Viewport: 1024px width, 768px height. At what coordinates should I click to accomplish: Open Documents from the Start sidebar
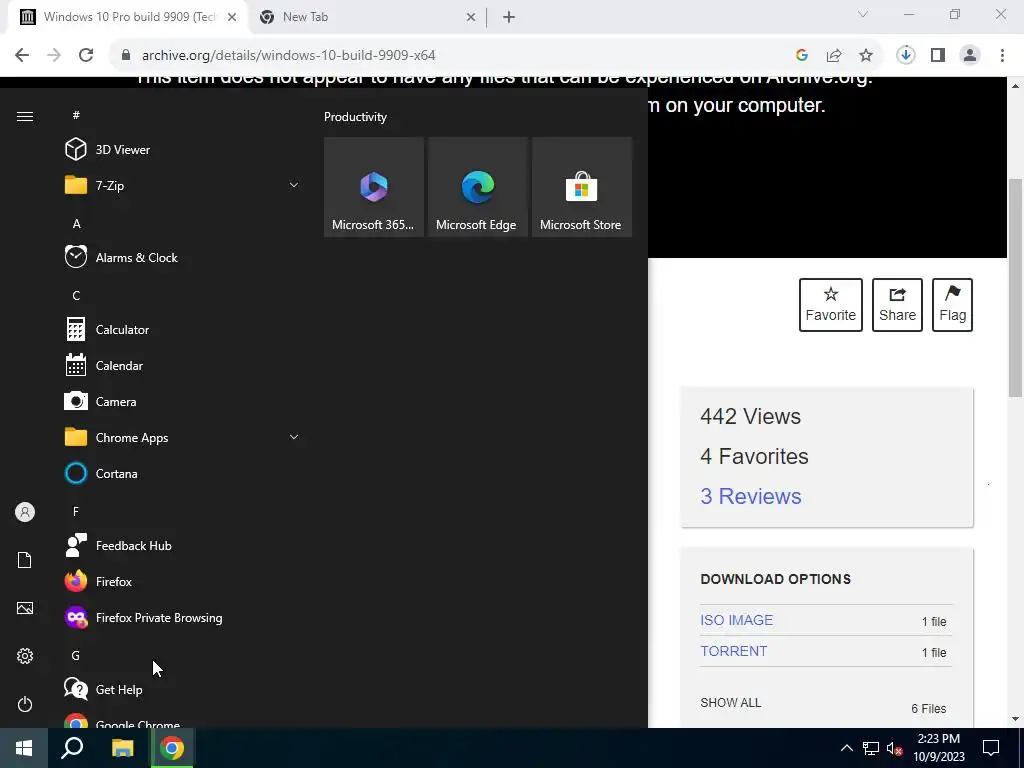25,560
